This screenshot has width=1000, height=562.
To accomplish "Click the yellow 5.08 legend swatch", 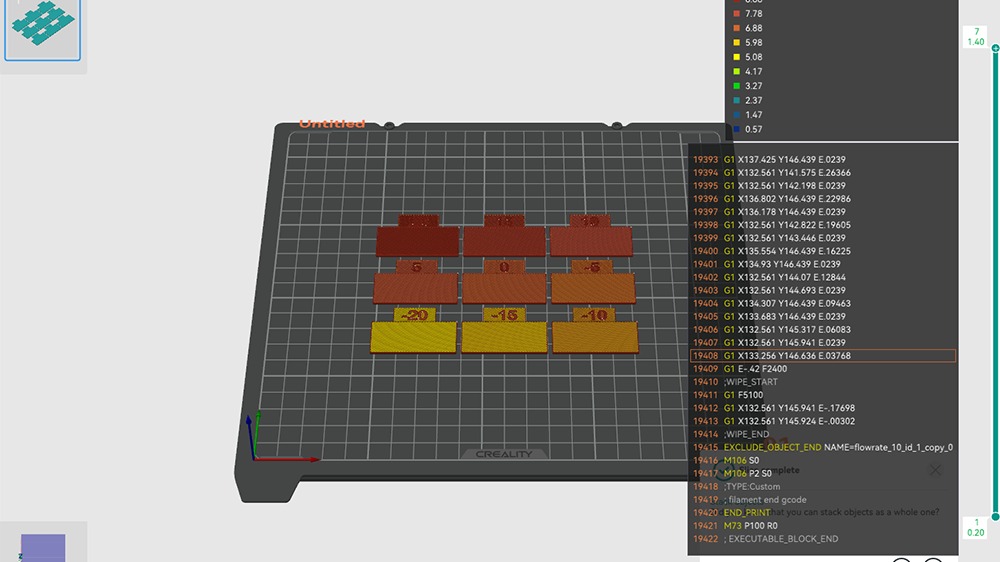I will point(737,57).
